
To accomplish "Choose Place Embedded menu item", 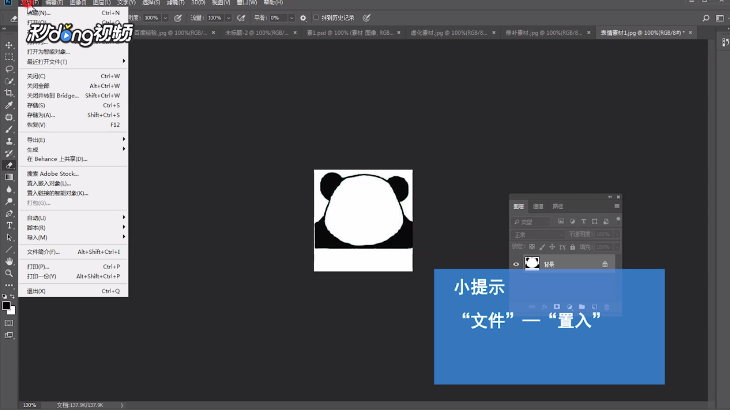I will pos(73,183).
